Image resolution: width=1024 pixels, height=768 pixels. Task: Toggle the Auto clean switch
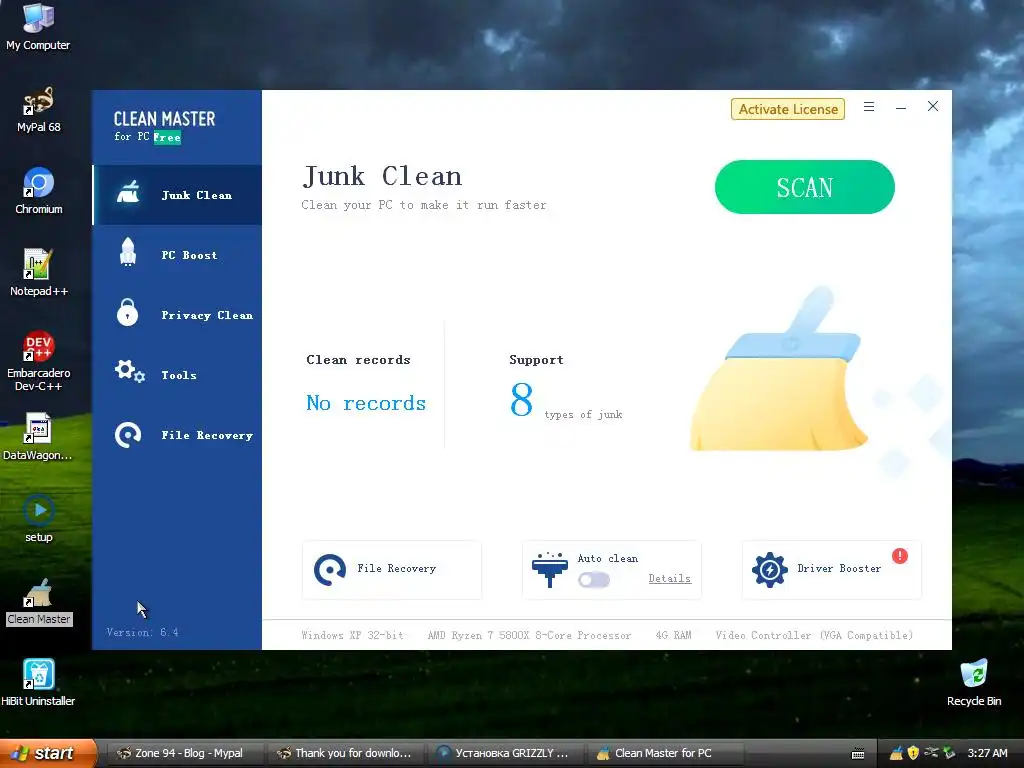pos(594,580)
